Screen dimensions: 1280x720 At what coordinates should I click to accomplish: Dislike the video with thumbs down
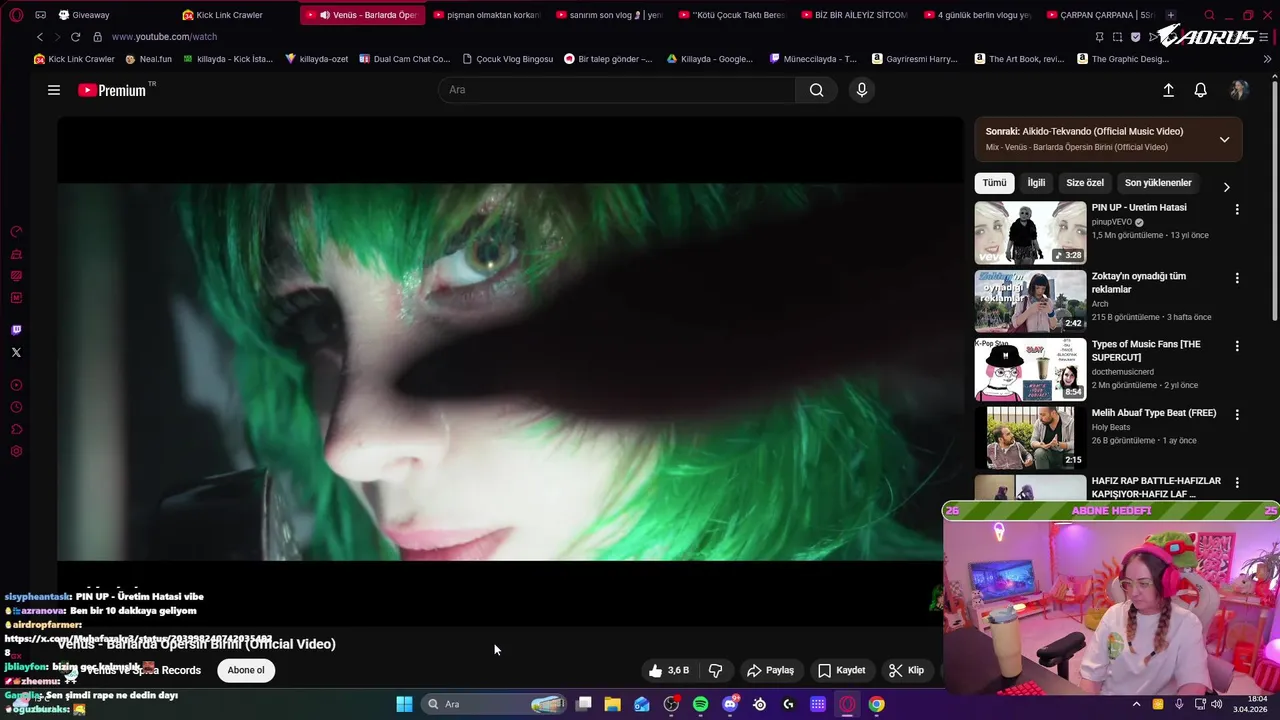coord(716,670)
